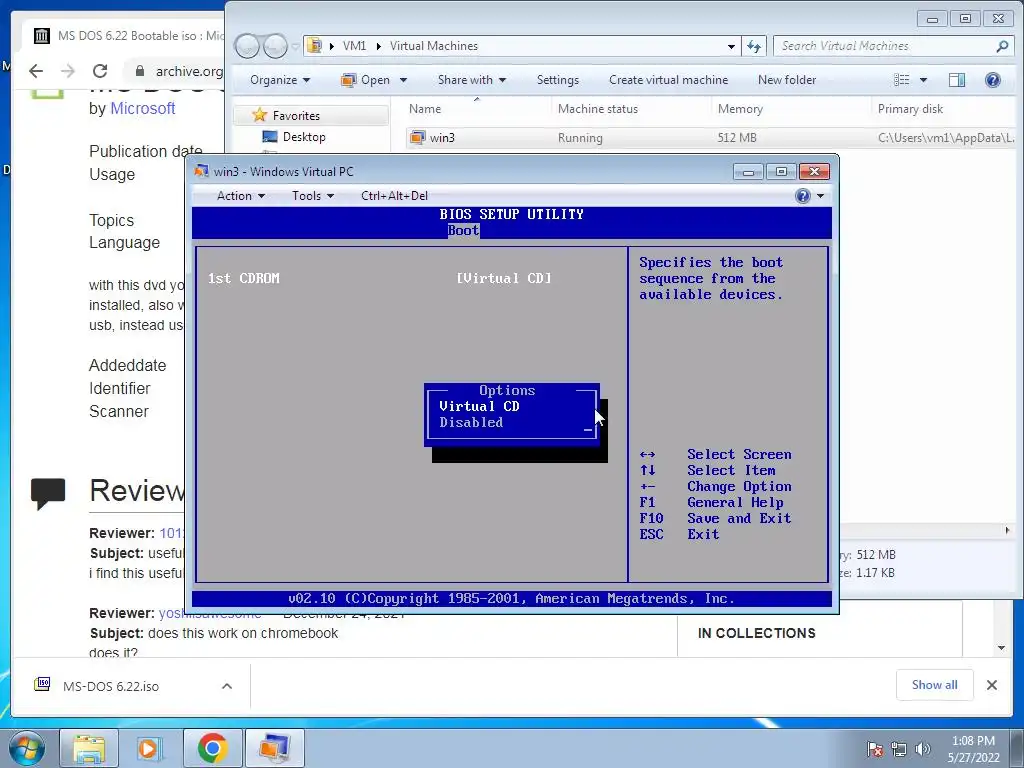Select the win3 virtual machine row
This screenshot has width=1024, height=768.
click(x=711, y=138)
